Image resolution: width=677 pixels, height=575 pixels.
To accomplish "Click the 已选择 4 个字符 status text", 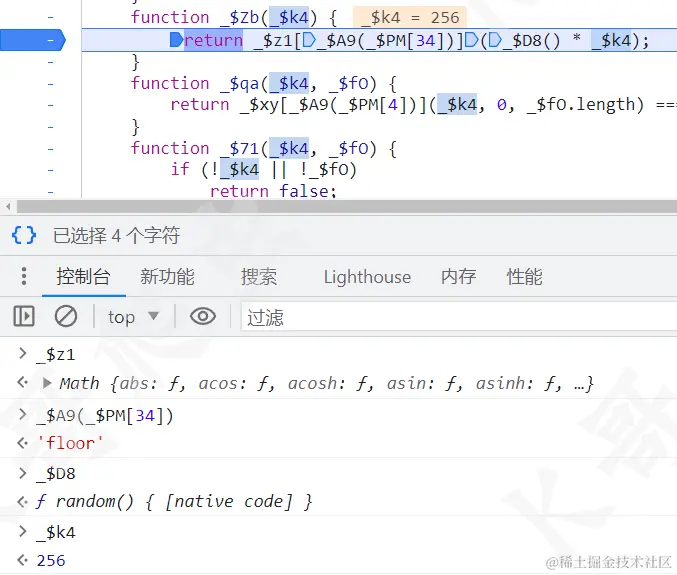I will tap(116, 236).
